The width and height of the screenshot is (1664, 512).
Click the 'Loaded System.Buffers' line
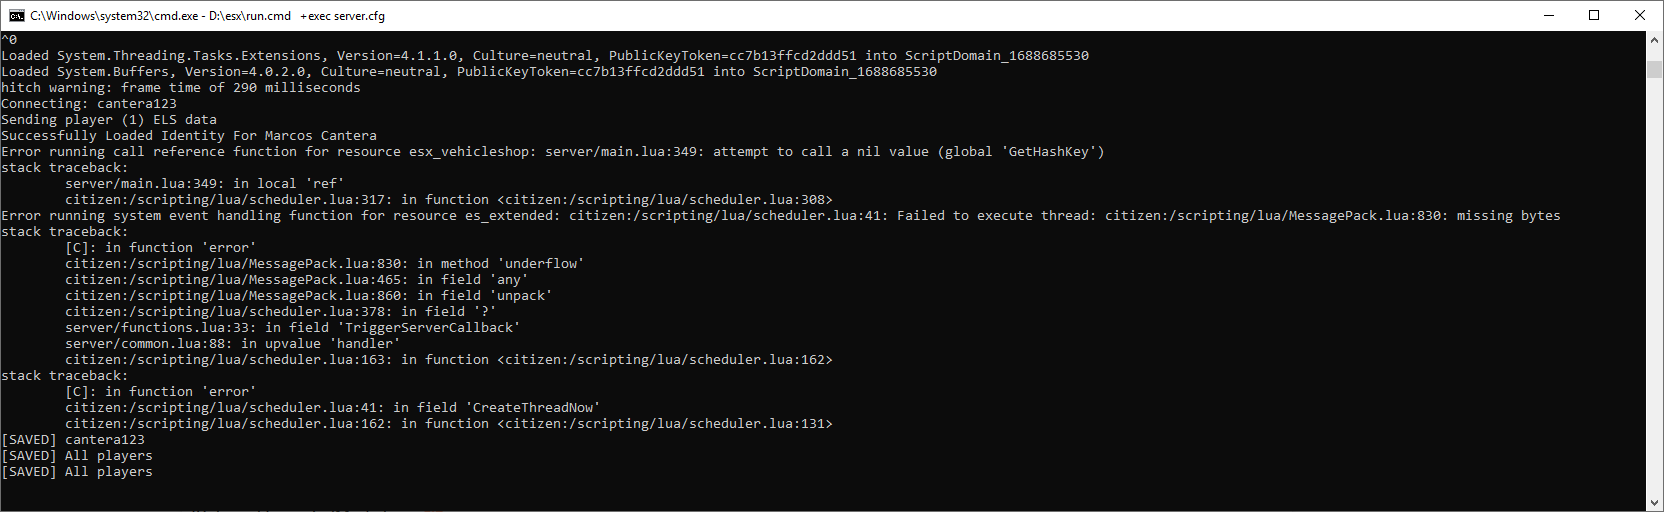click(469, 72)
